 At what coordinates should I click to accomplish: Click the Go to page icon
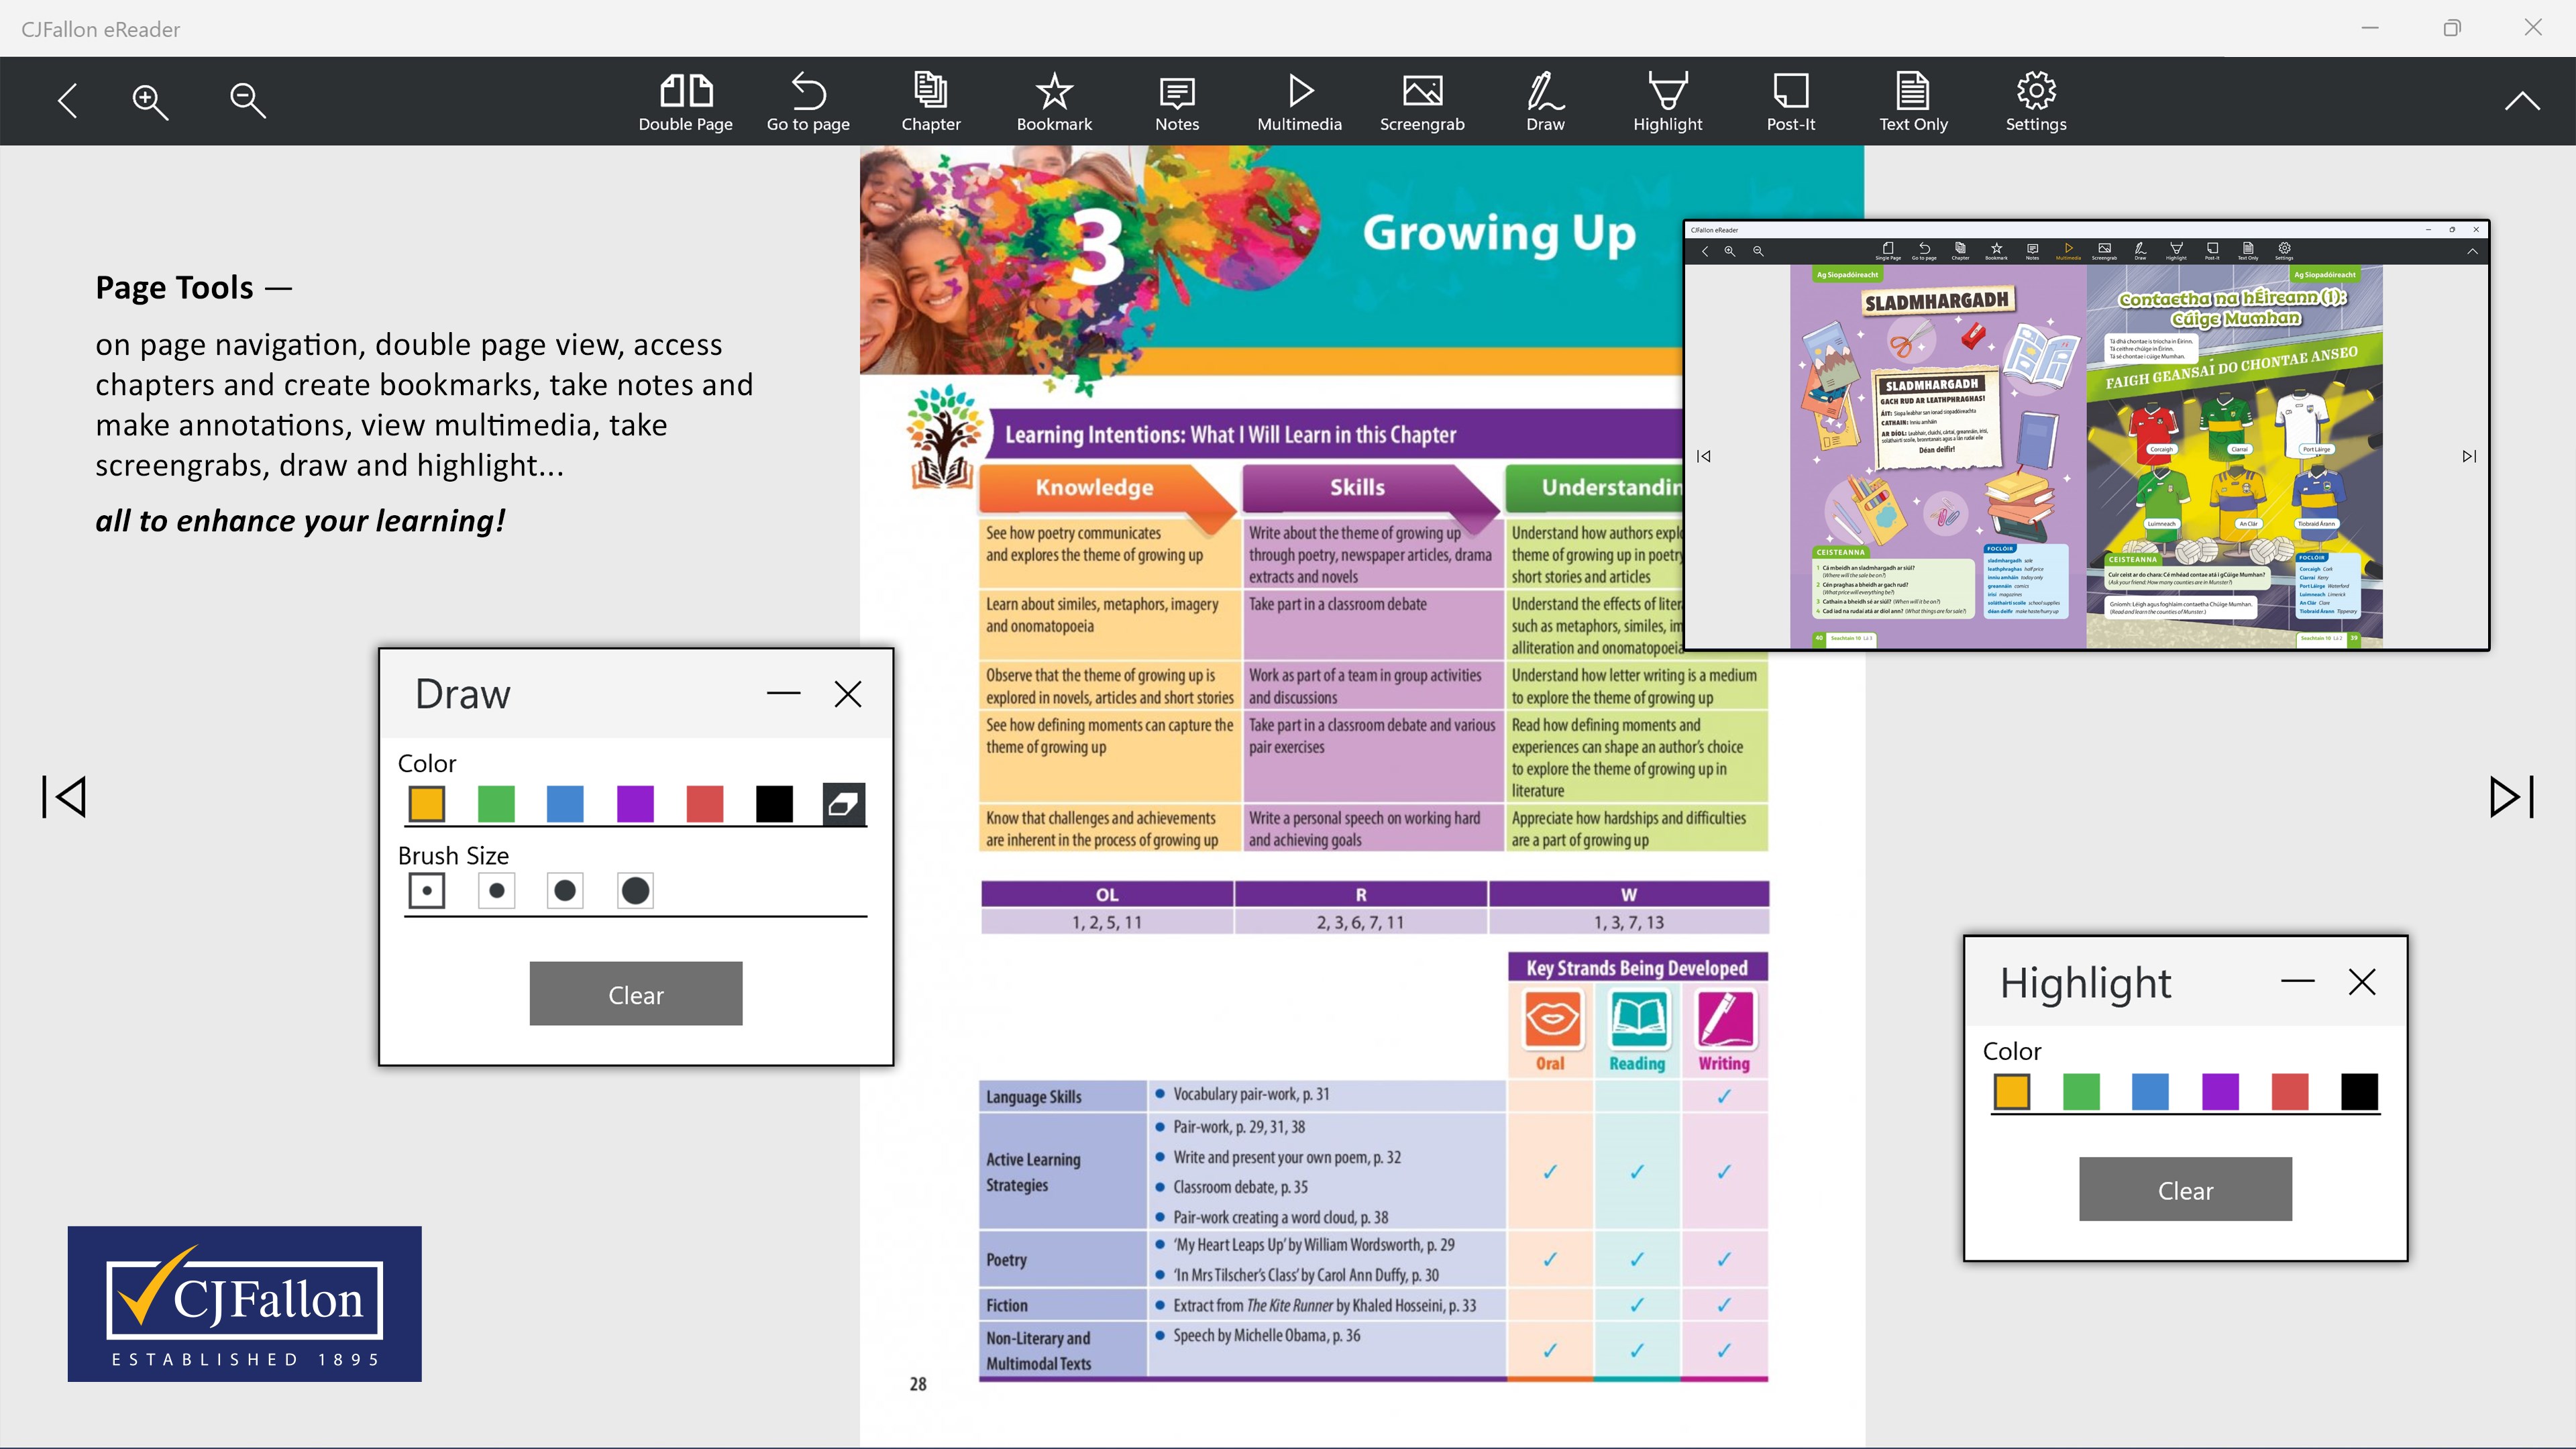[x=808, y=100]
